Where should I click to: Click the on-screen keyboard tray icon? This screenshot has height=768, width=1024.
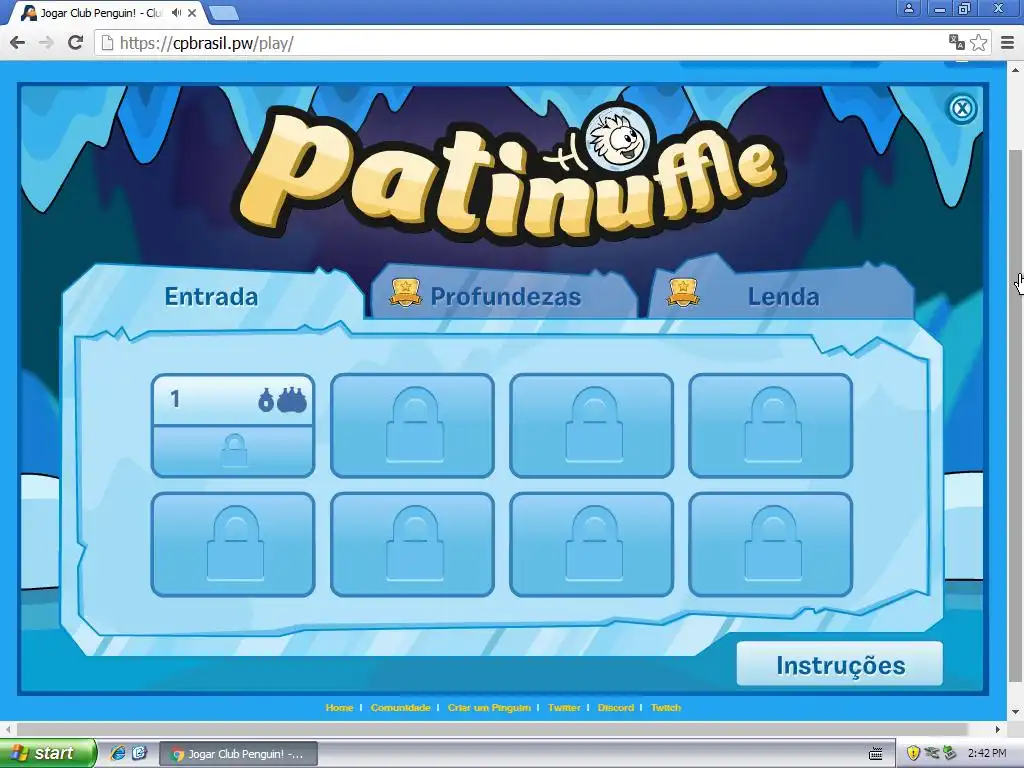pyautogui.click(x=876, y=754)
